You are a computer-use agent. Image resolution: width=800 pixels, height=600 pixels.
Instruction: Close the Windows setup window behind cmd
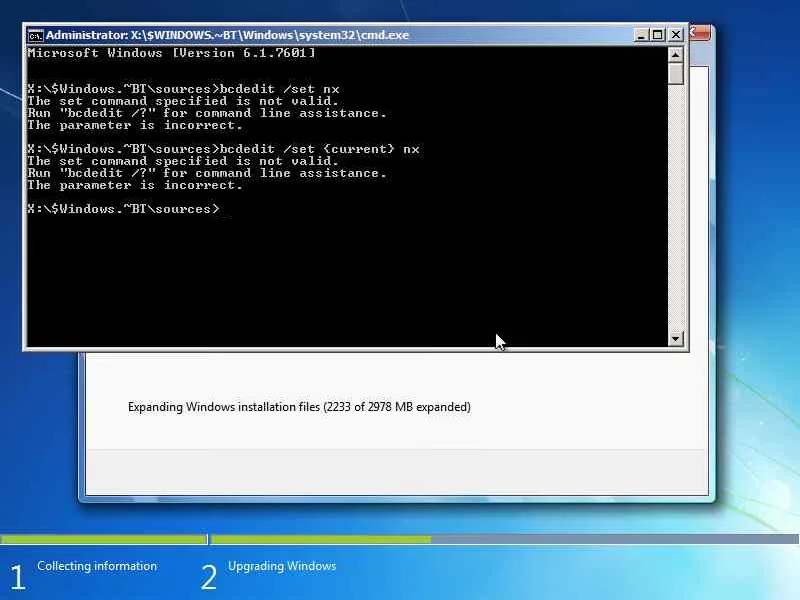701,34
